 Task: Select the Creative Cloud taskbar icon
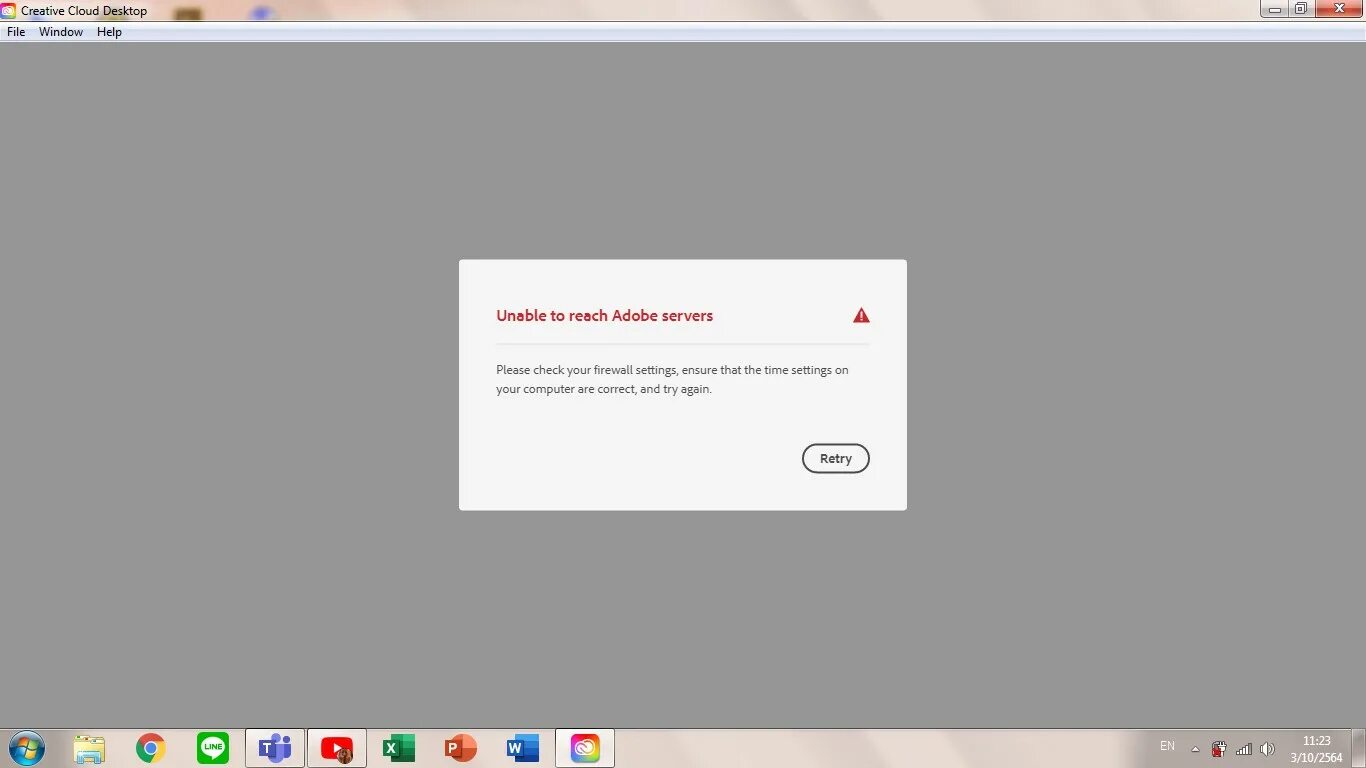click(585, 748)
